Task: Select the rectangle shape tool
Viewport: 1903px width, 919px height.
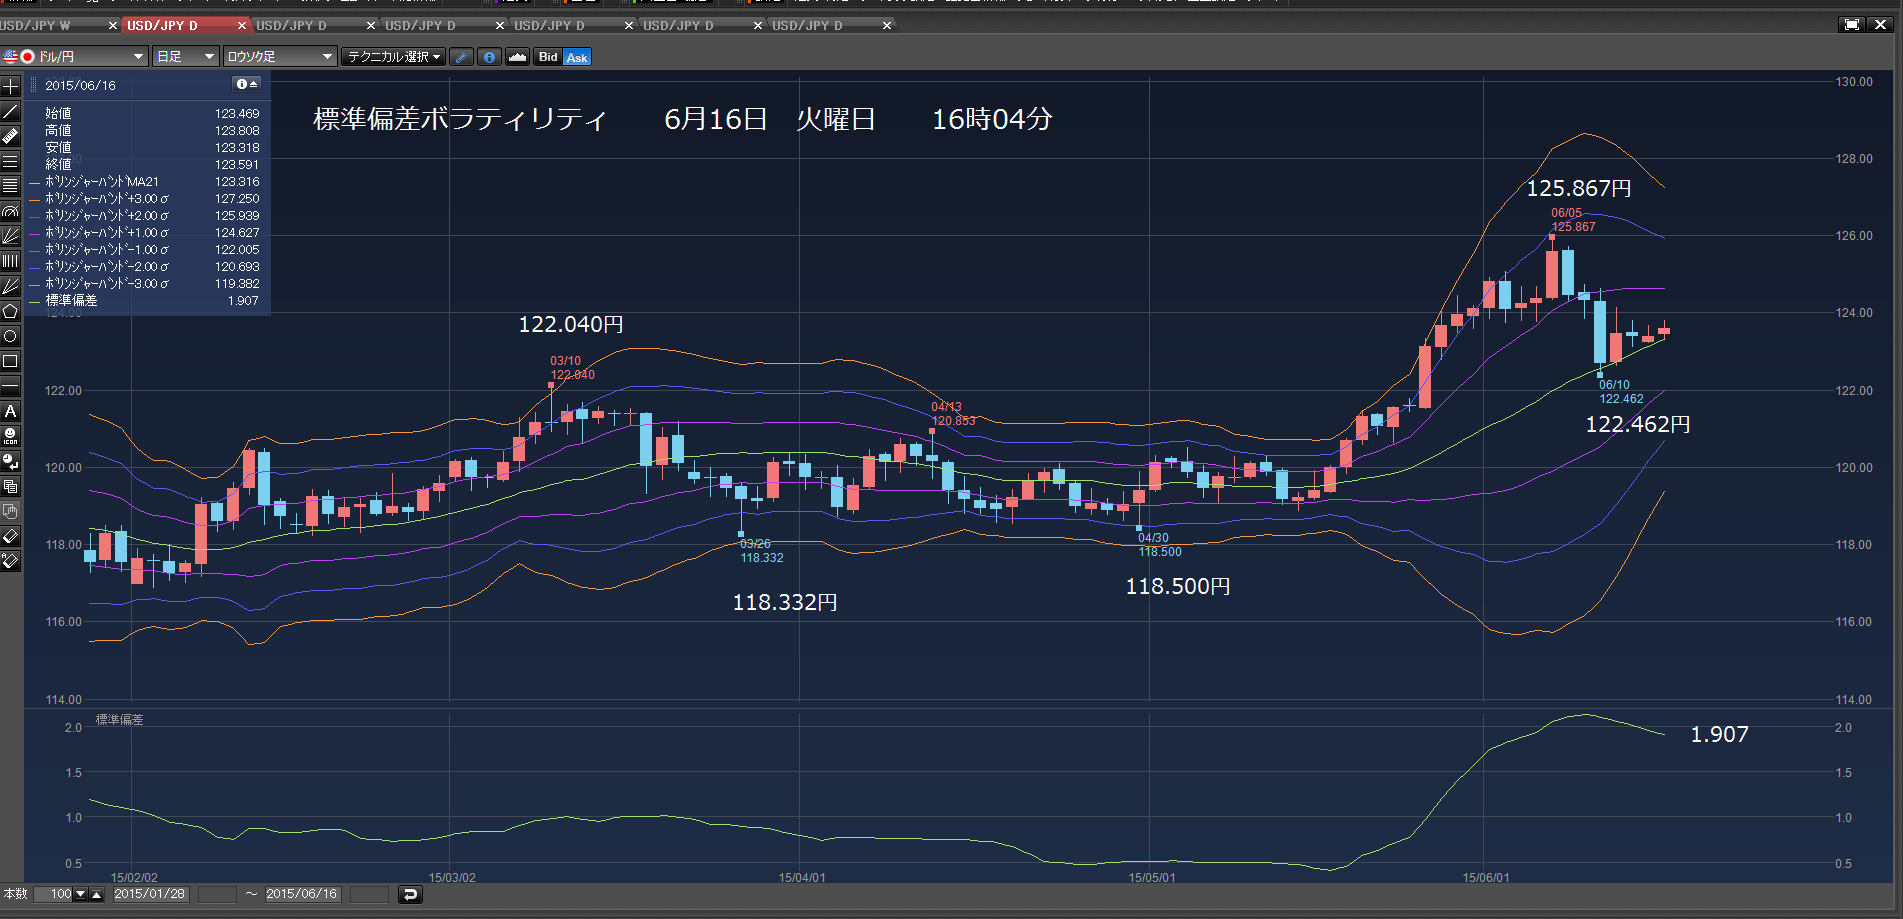Action: pyautogui.click(x=10, y=361)
